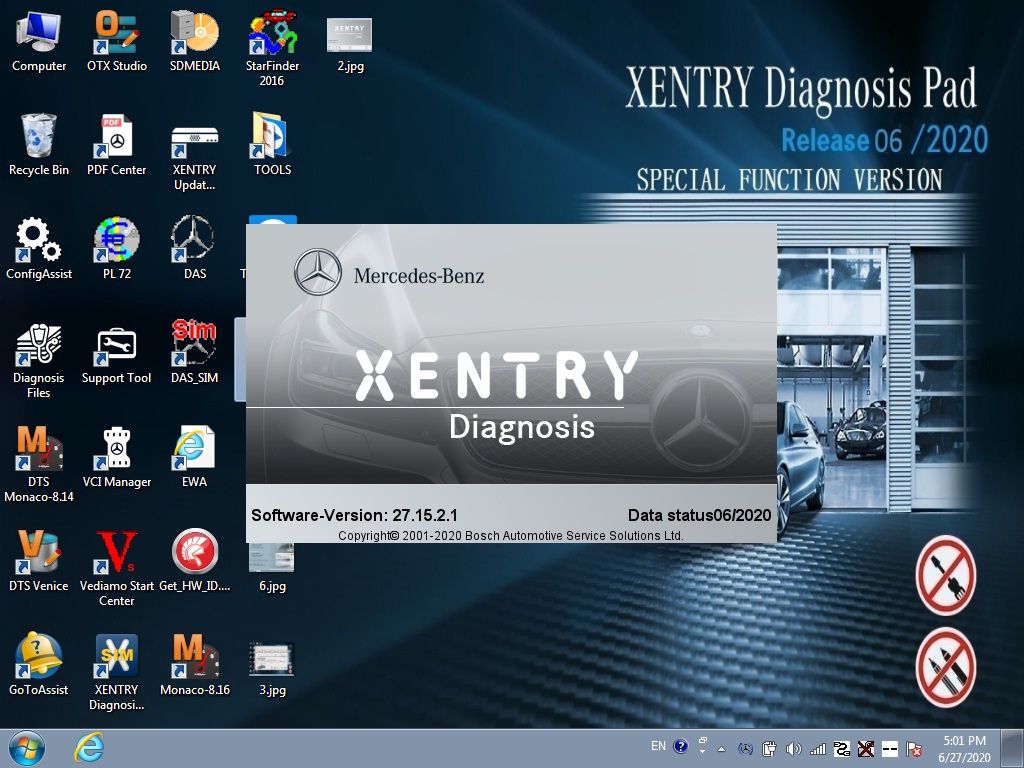Open Internet Explorer from the taskbar

coord(88,747)
